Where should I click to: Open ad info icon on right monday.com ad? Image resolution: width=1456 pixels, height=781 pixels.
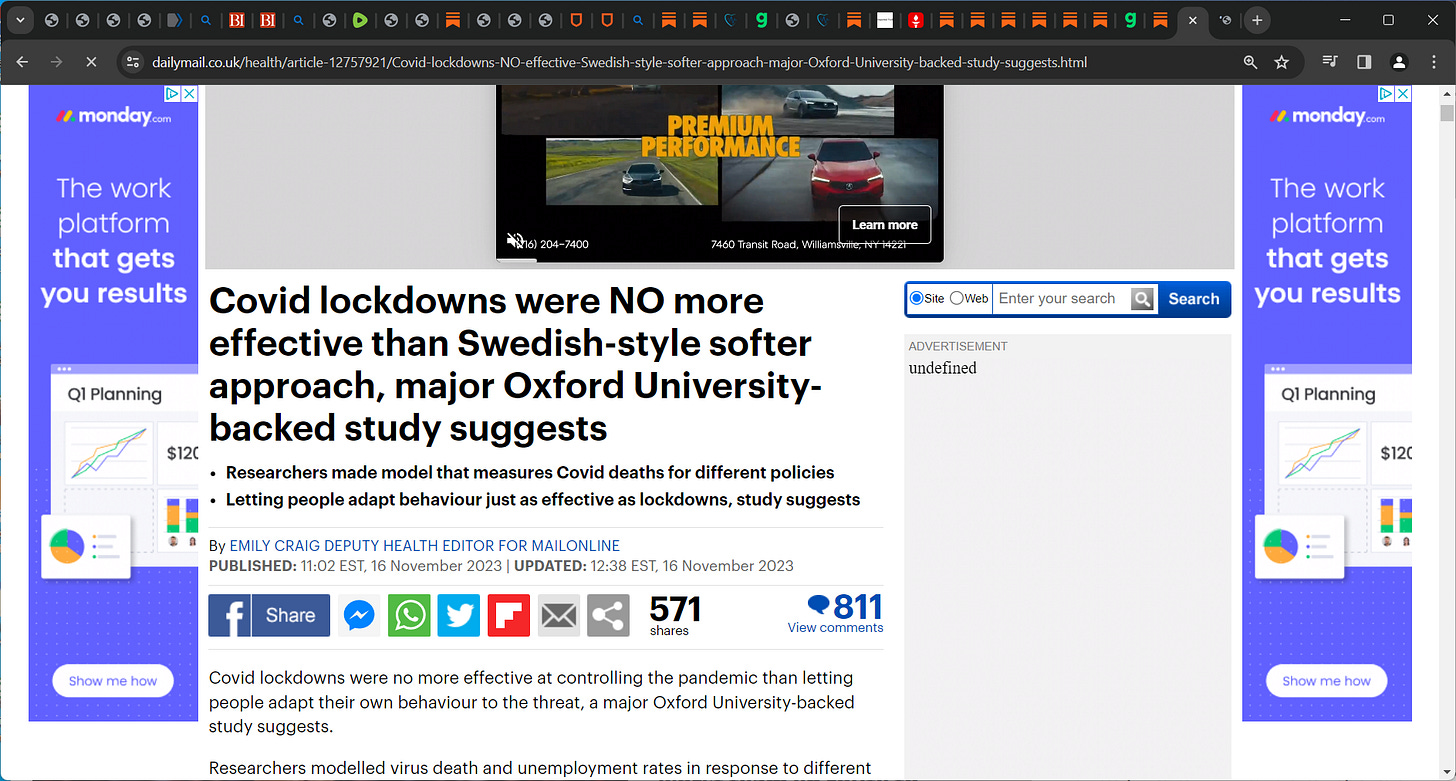(1386, 93)
